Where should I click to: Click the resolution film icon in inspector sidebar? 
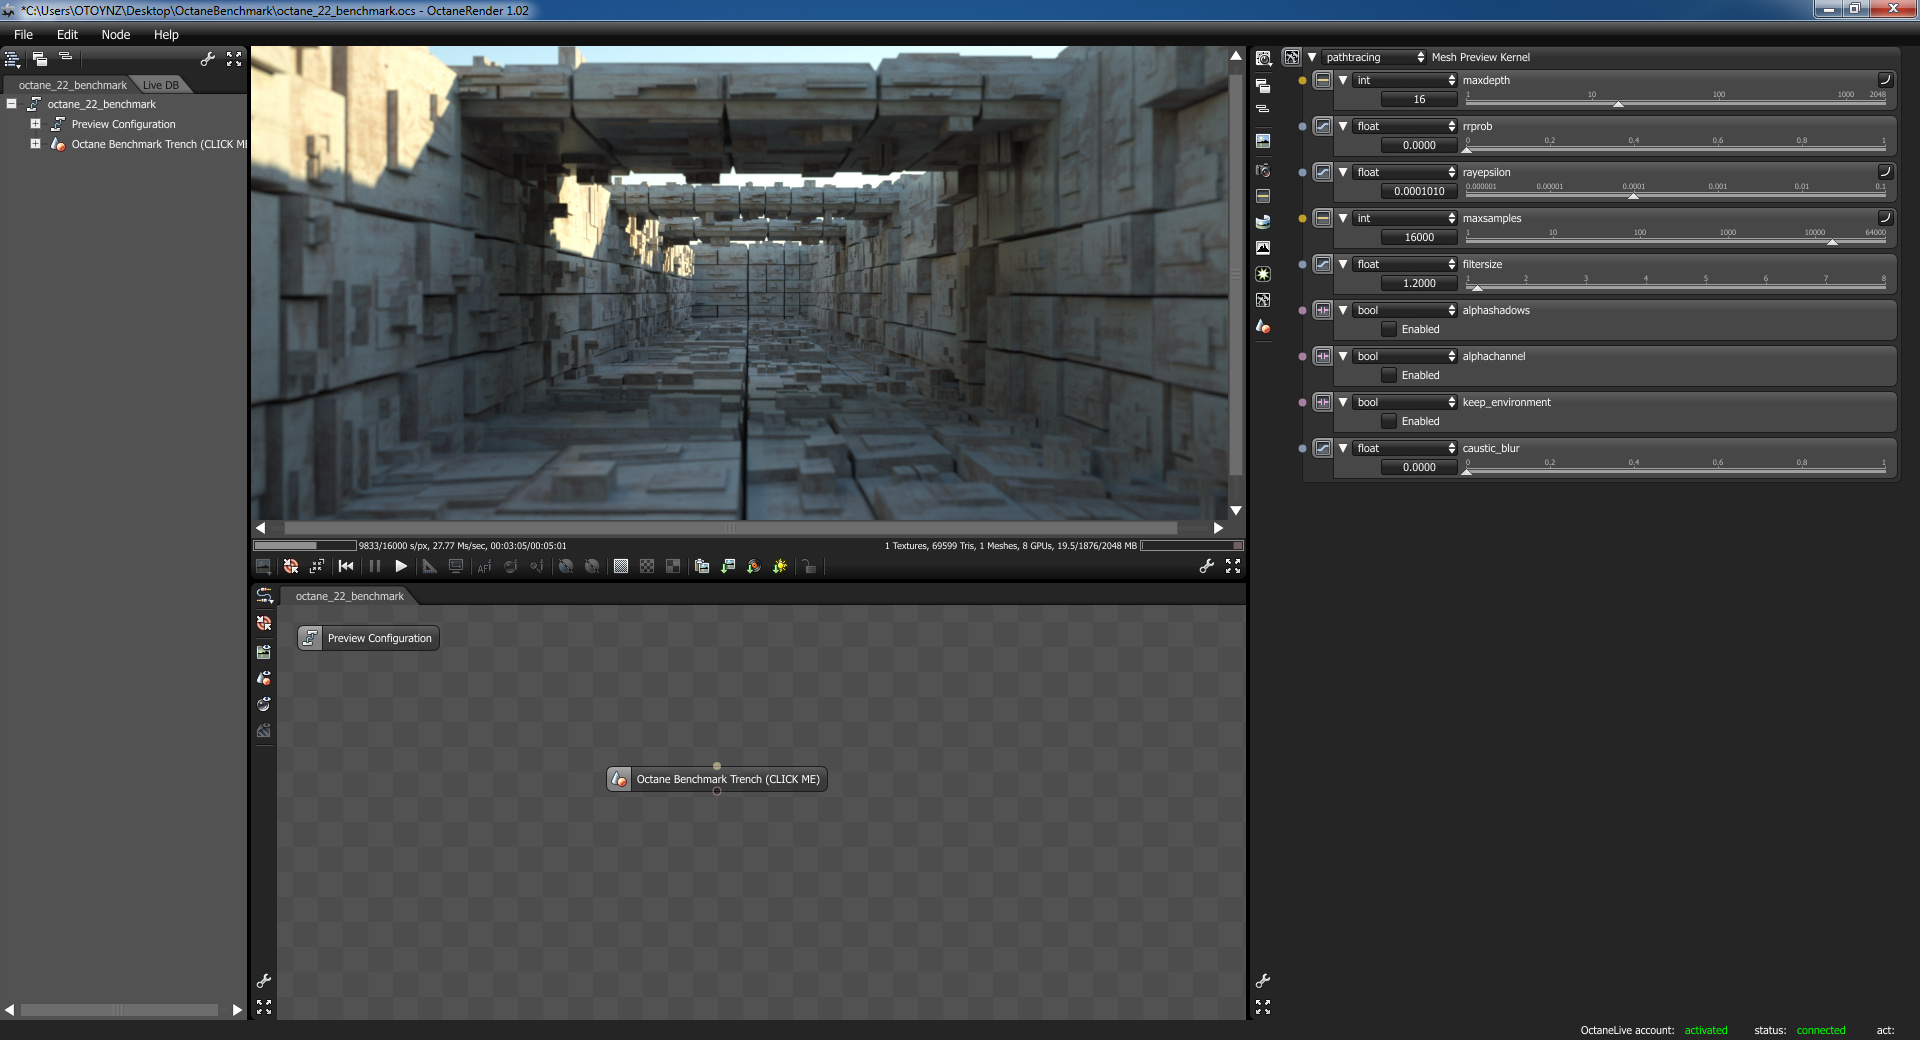click(x=1263, y=196)
